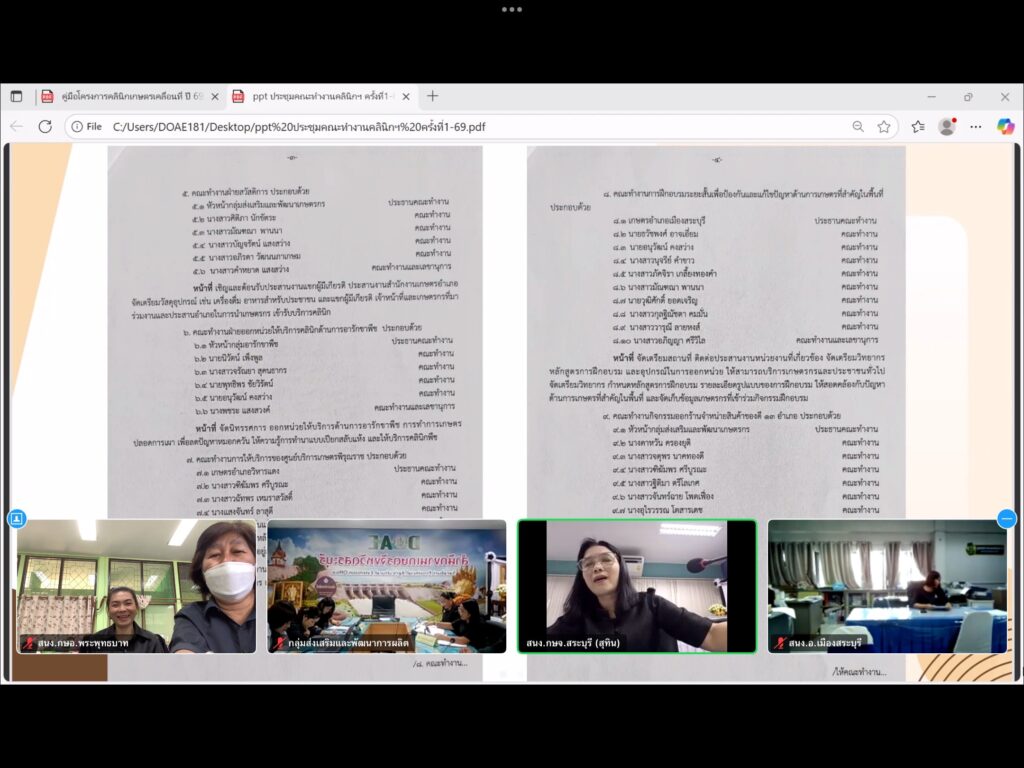Screen dimensions: 1024x768
Task: Close the first PDF tab
Action: pyautogui.click(x=215, y=97)
